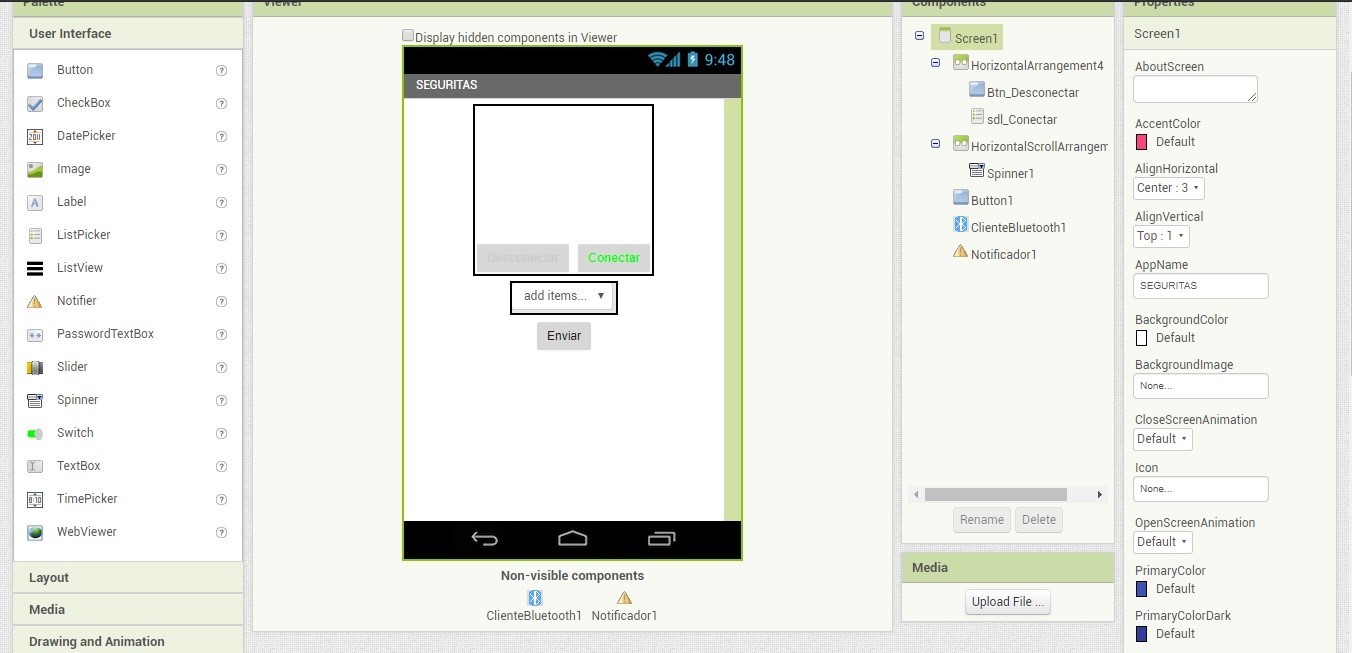Click the ClienteBluetooth1 non-visible component icon

point(535,597)
